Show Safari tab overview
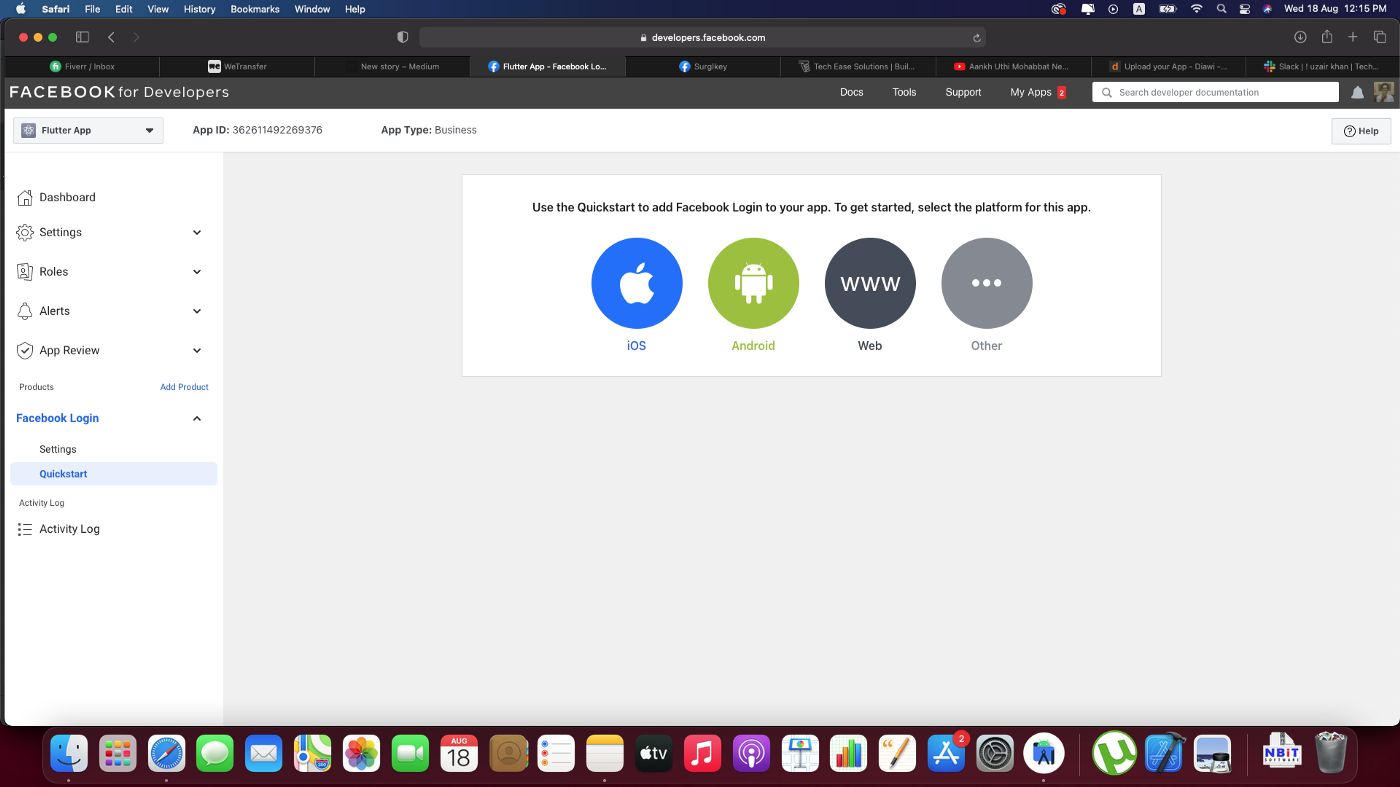 (1380, 37)
